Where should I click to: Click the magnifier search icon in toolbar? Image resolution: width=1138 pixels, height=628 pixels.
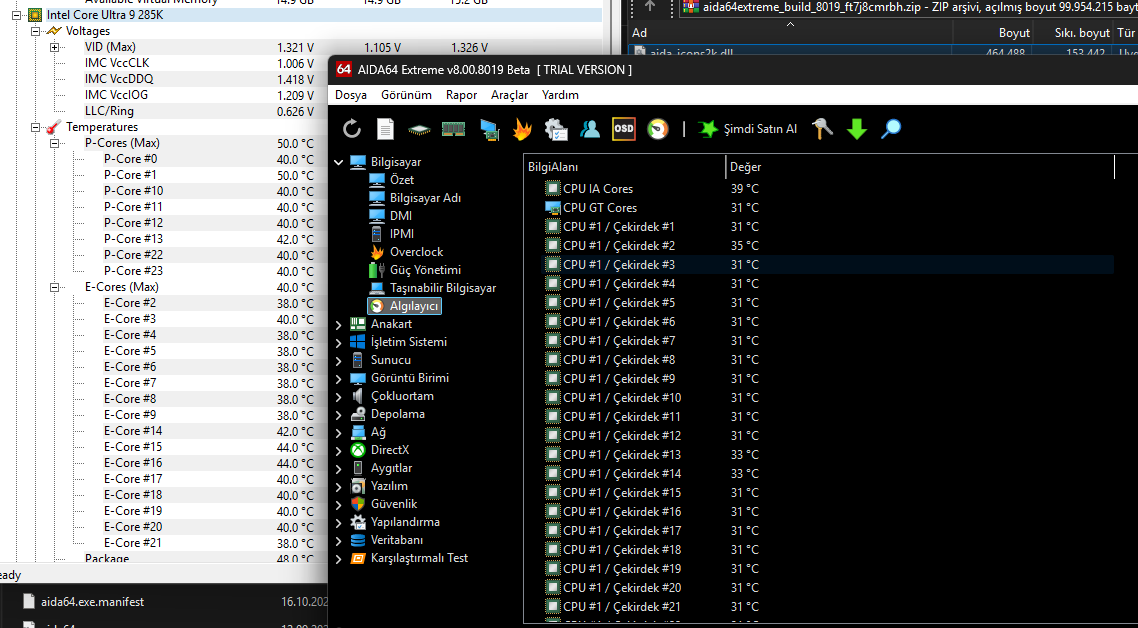pos(890,129)
